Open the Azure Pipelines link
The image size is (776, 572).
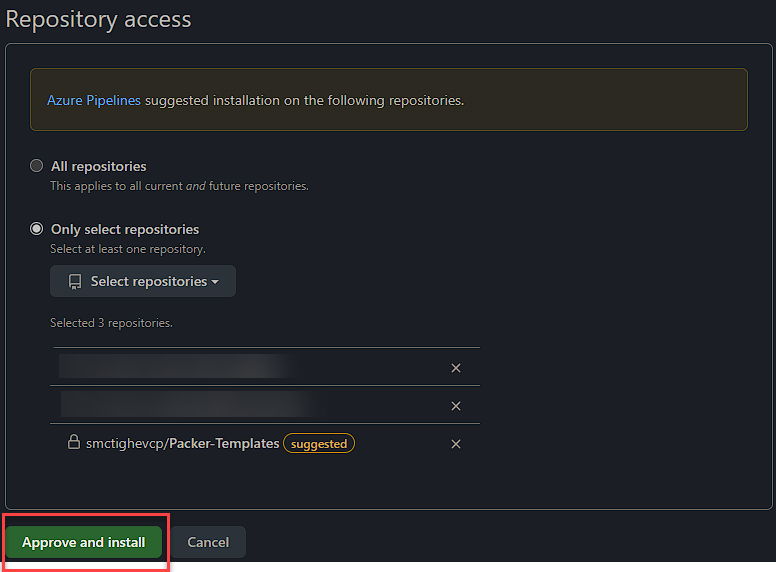coord(94,100)
